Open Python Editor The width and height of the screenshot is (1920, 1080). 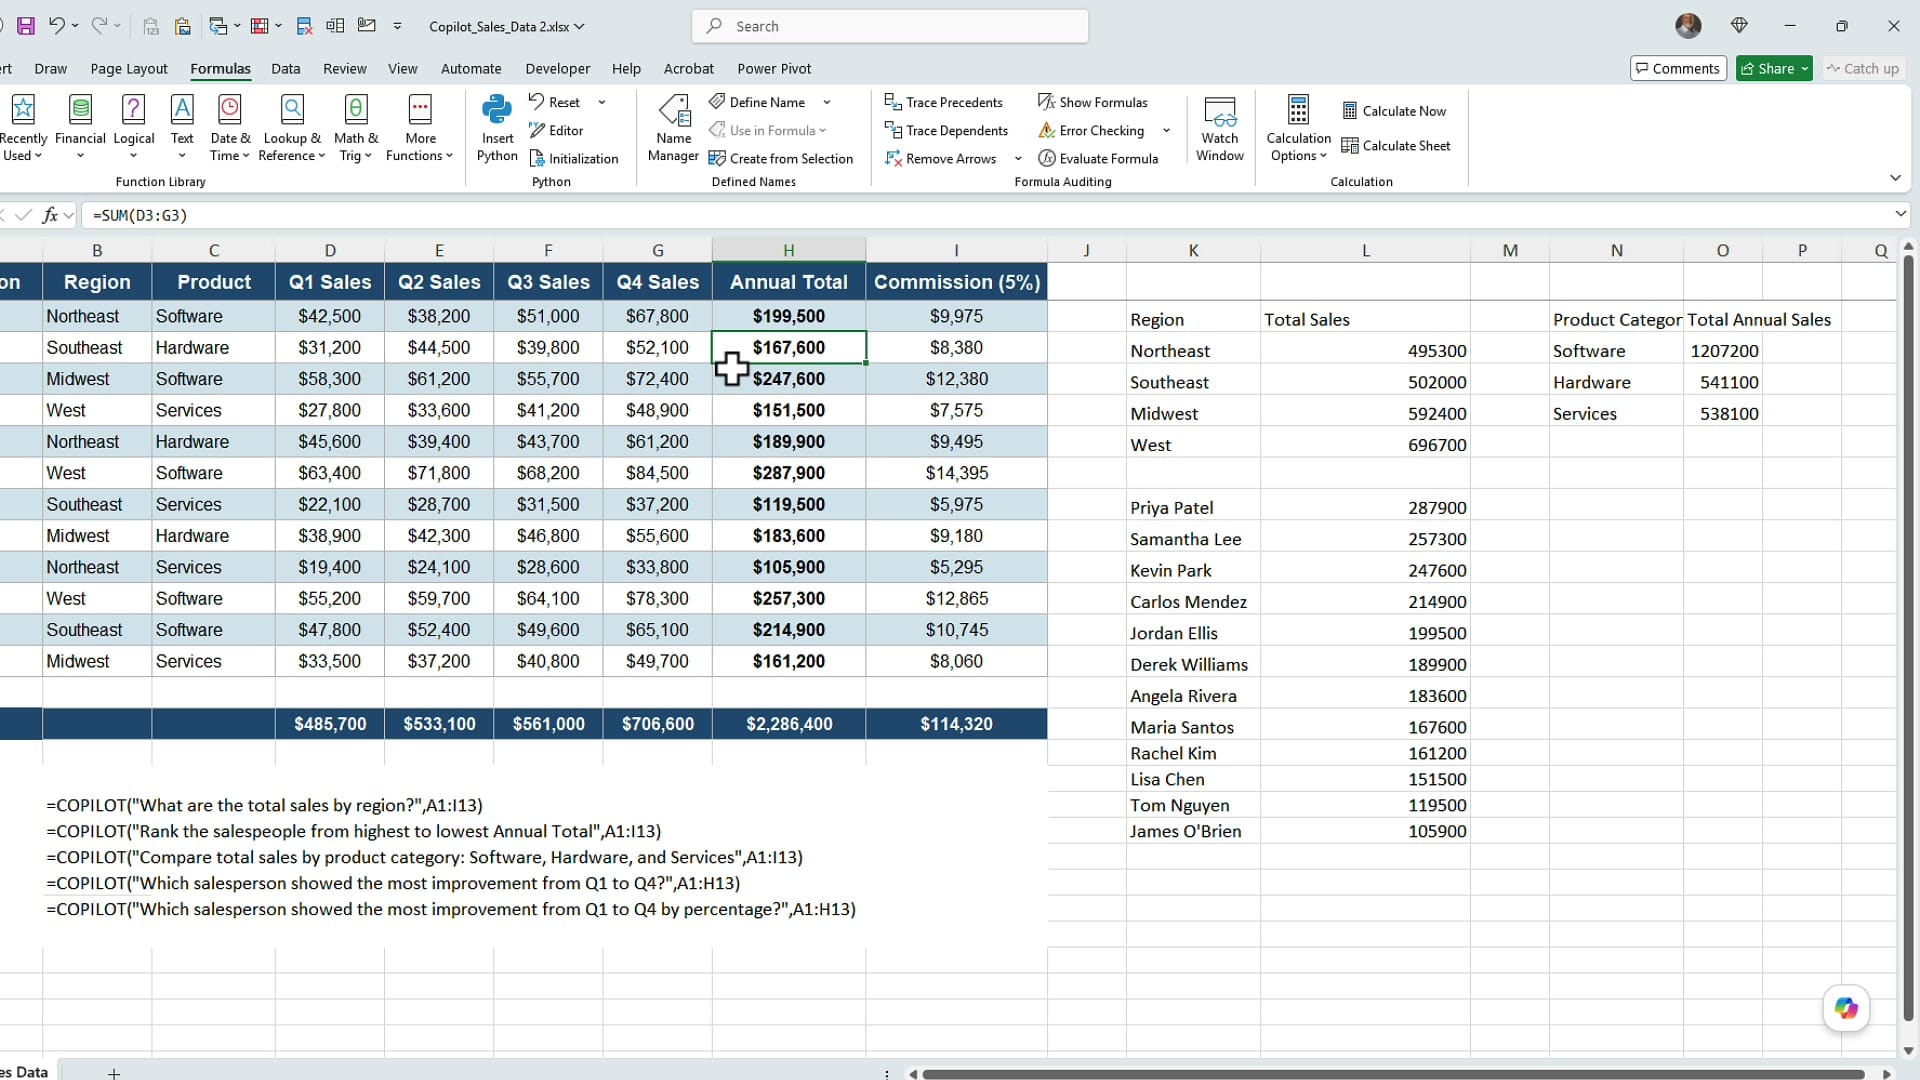click(556, 130)
